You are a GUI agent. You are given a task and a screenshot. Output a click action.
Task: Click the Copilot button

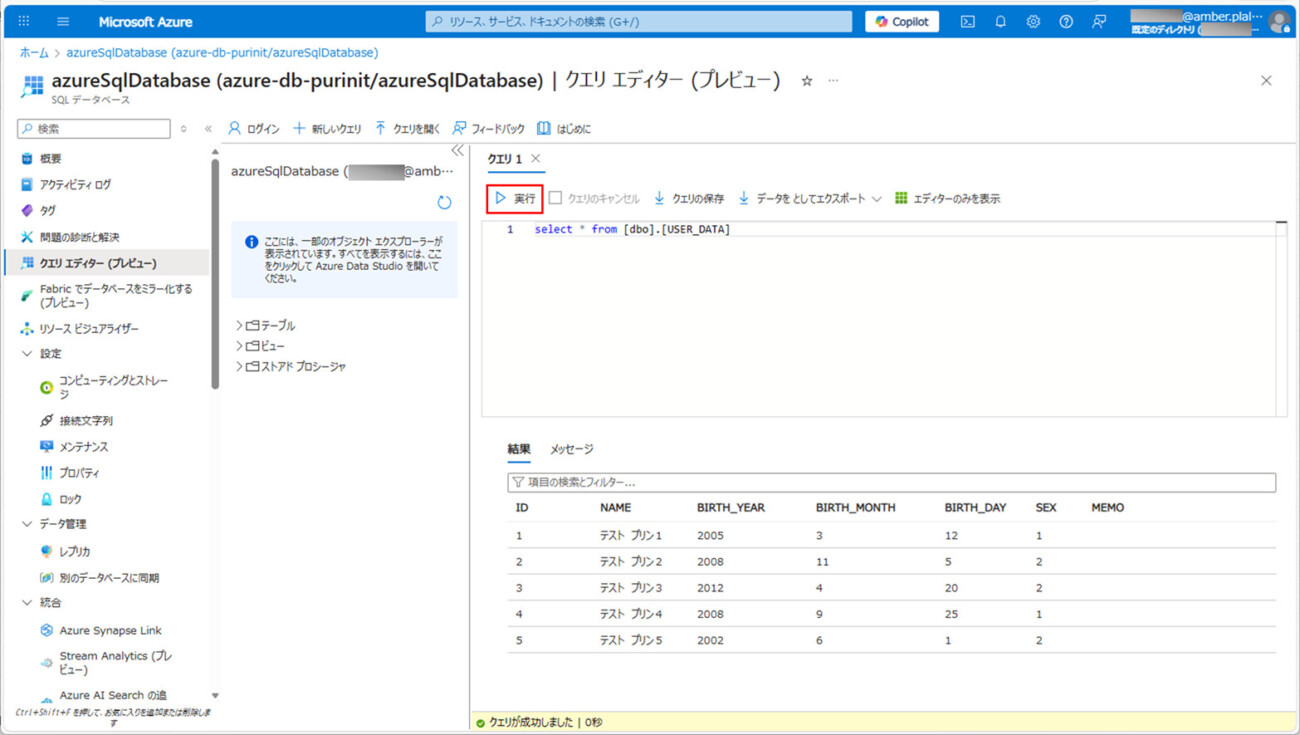[901, 21]
